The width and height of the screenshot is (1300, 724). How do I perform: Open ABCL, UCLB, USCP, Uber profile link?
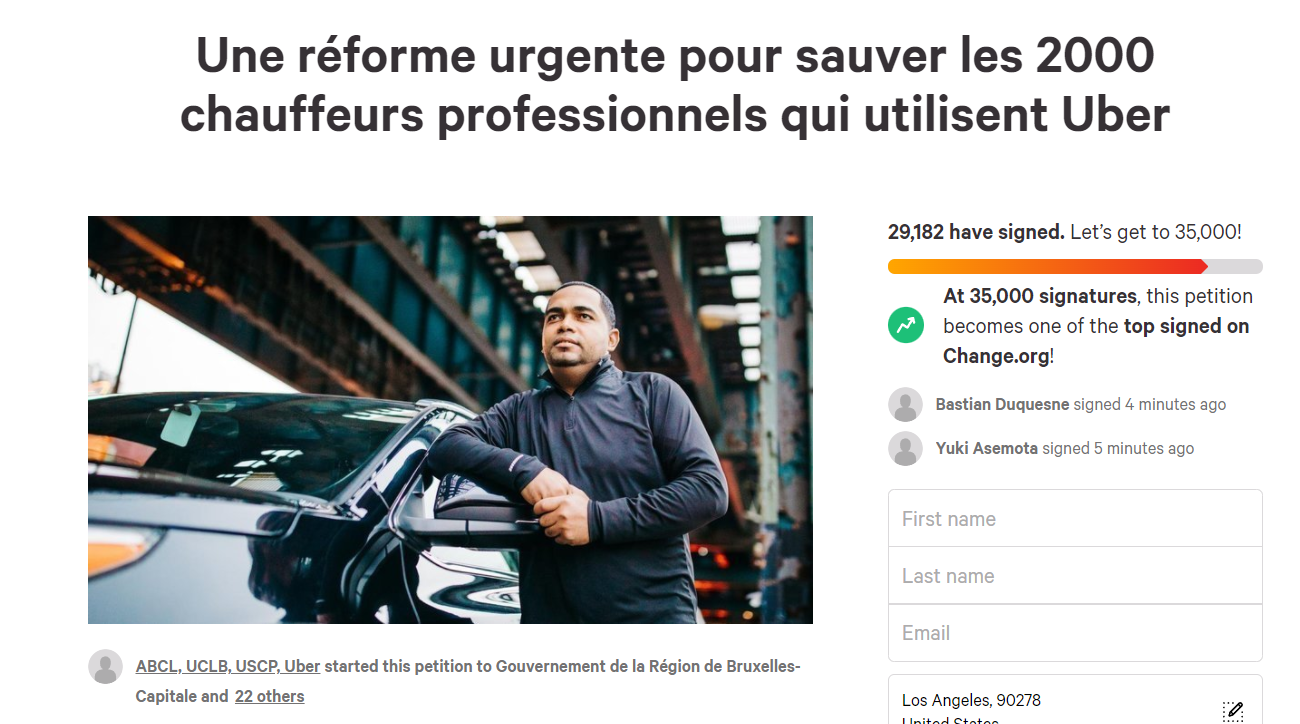point(228,666)
